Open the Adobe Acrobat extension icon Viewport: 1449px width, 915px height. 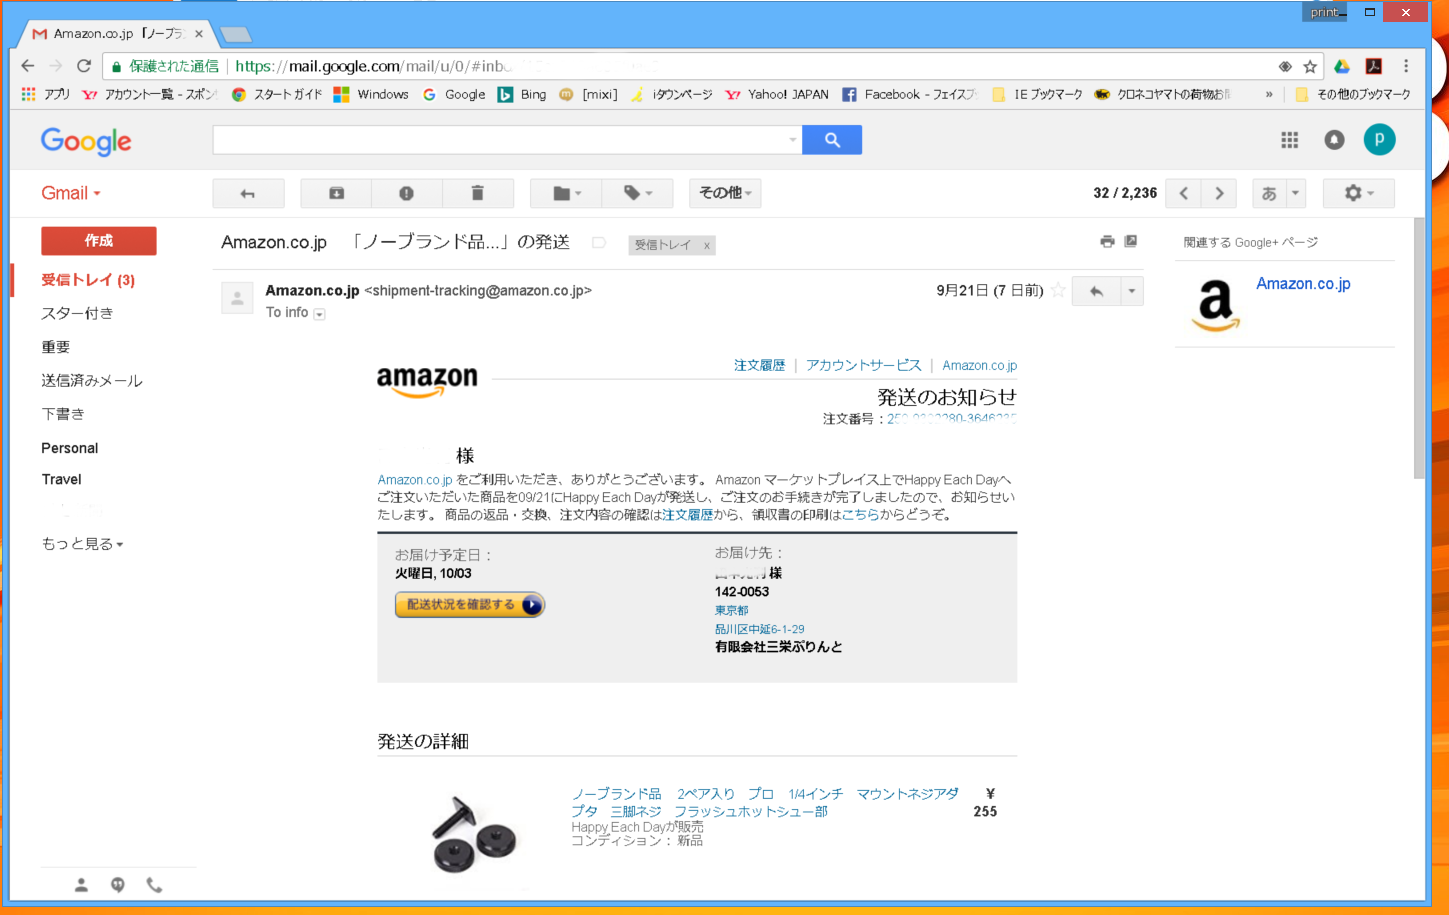1374,66
